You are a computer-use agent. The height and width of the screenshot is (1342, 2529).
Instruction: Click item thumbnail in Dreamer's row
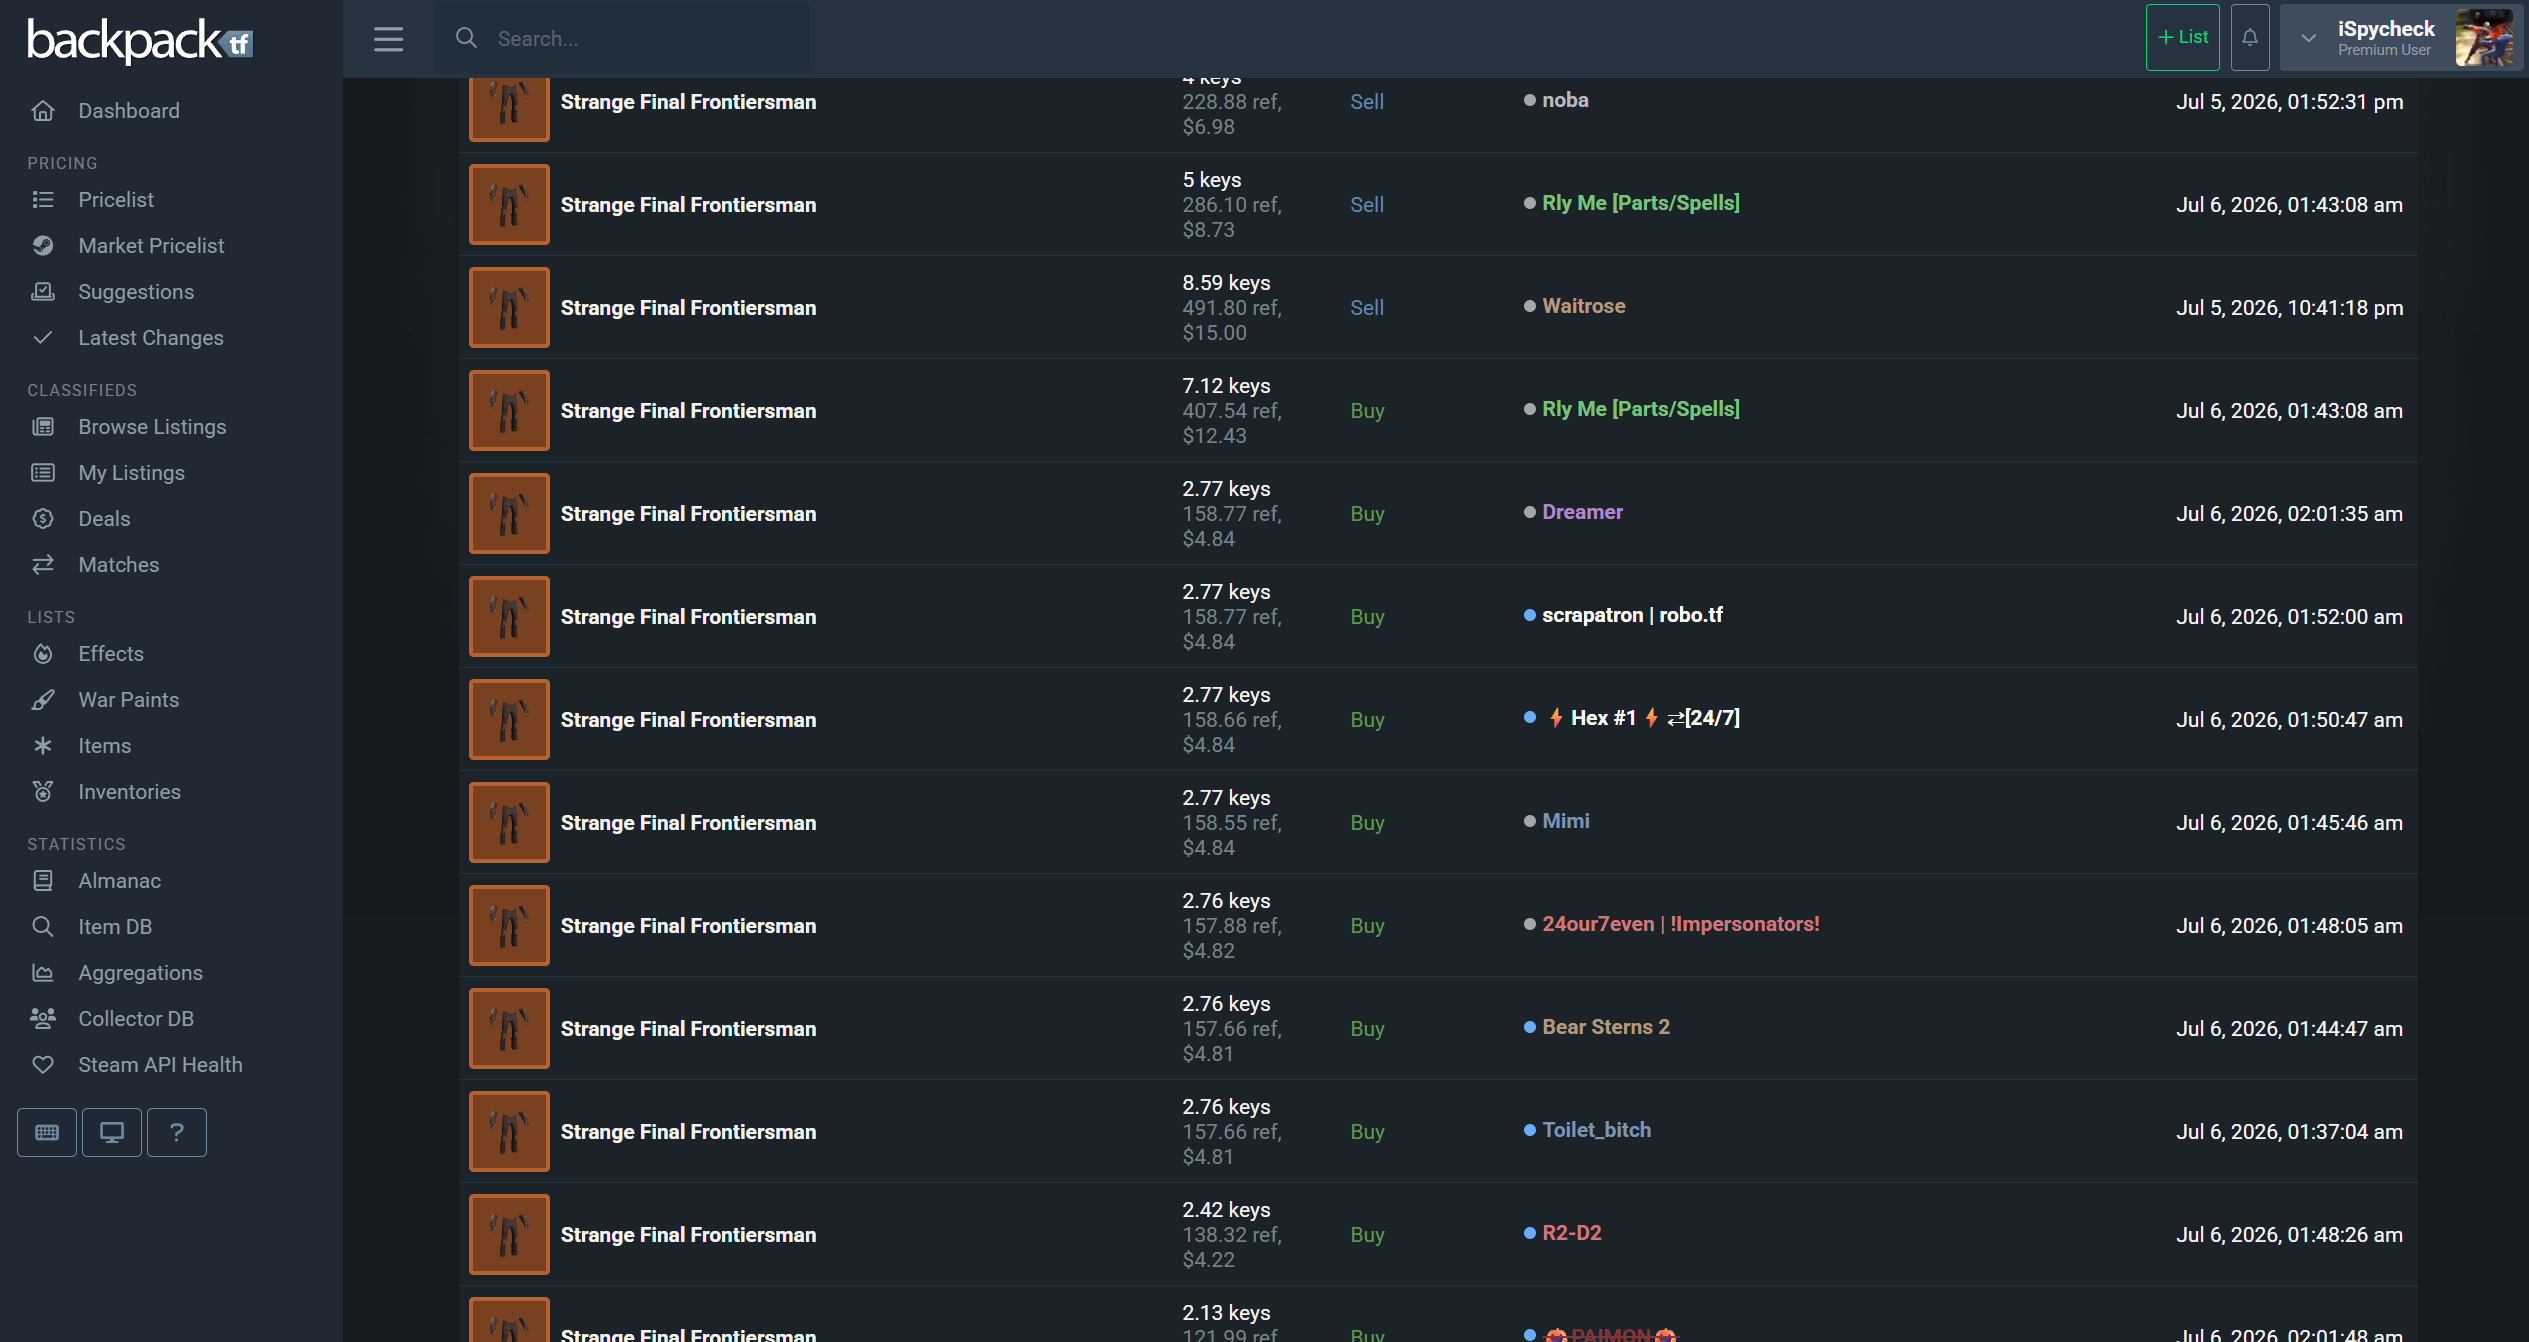510,513
